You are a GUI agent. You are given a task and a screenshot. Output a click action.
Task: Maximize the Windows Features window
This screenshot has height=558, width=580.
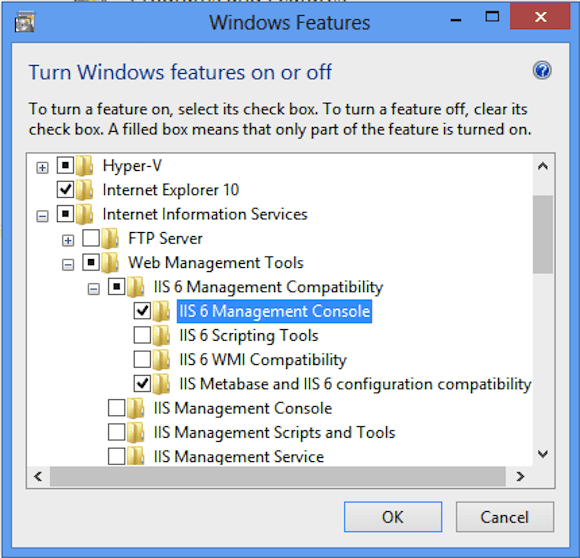point(492,17)
